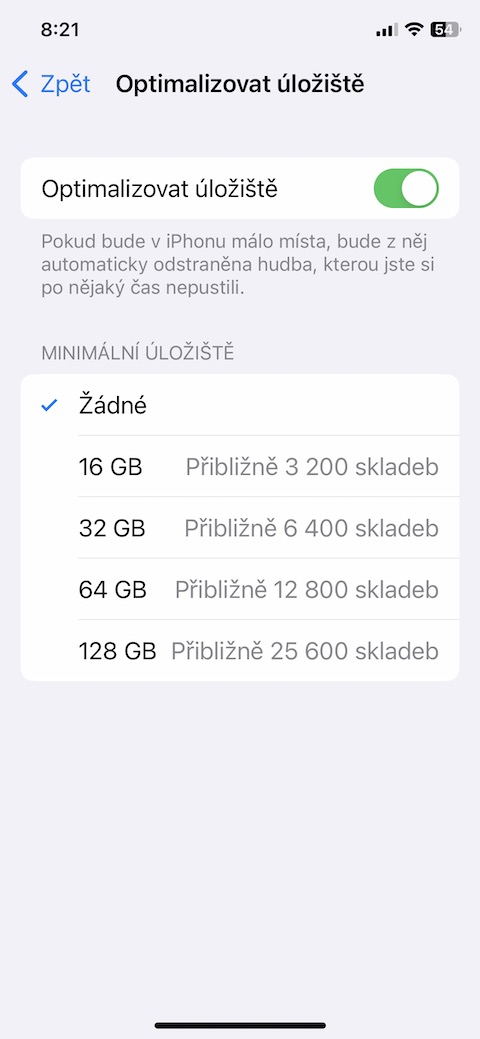Tap Přibližně 12 800 skladeb text
480x1039 pixels.
click(x=307, y=589)
